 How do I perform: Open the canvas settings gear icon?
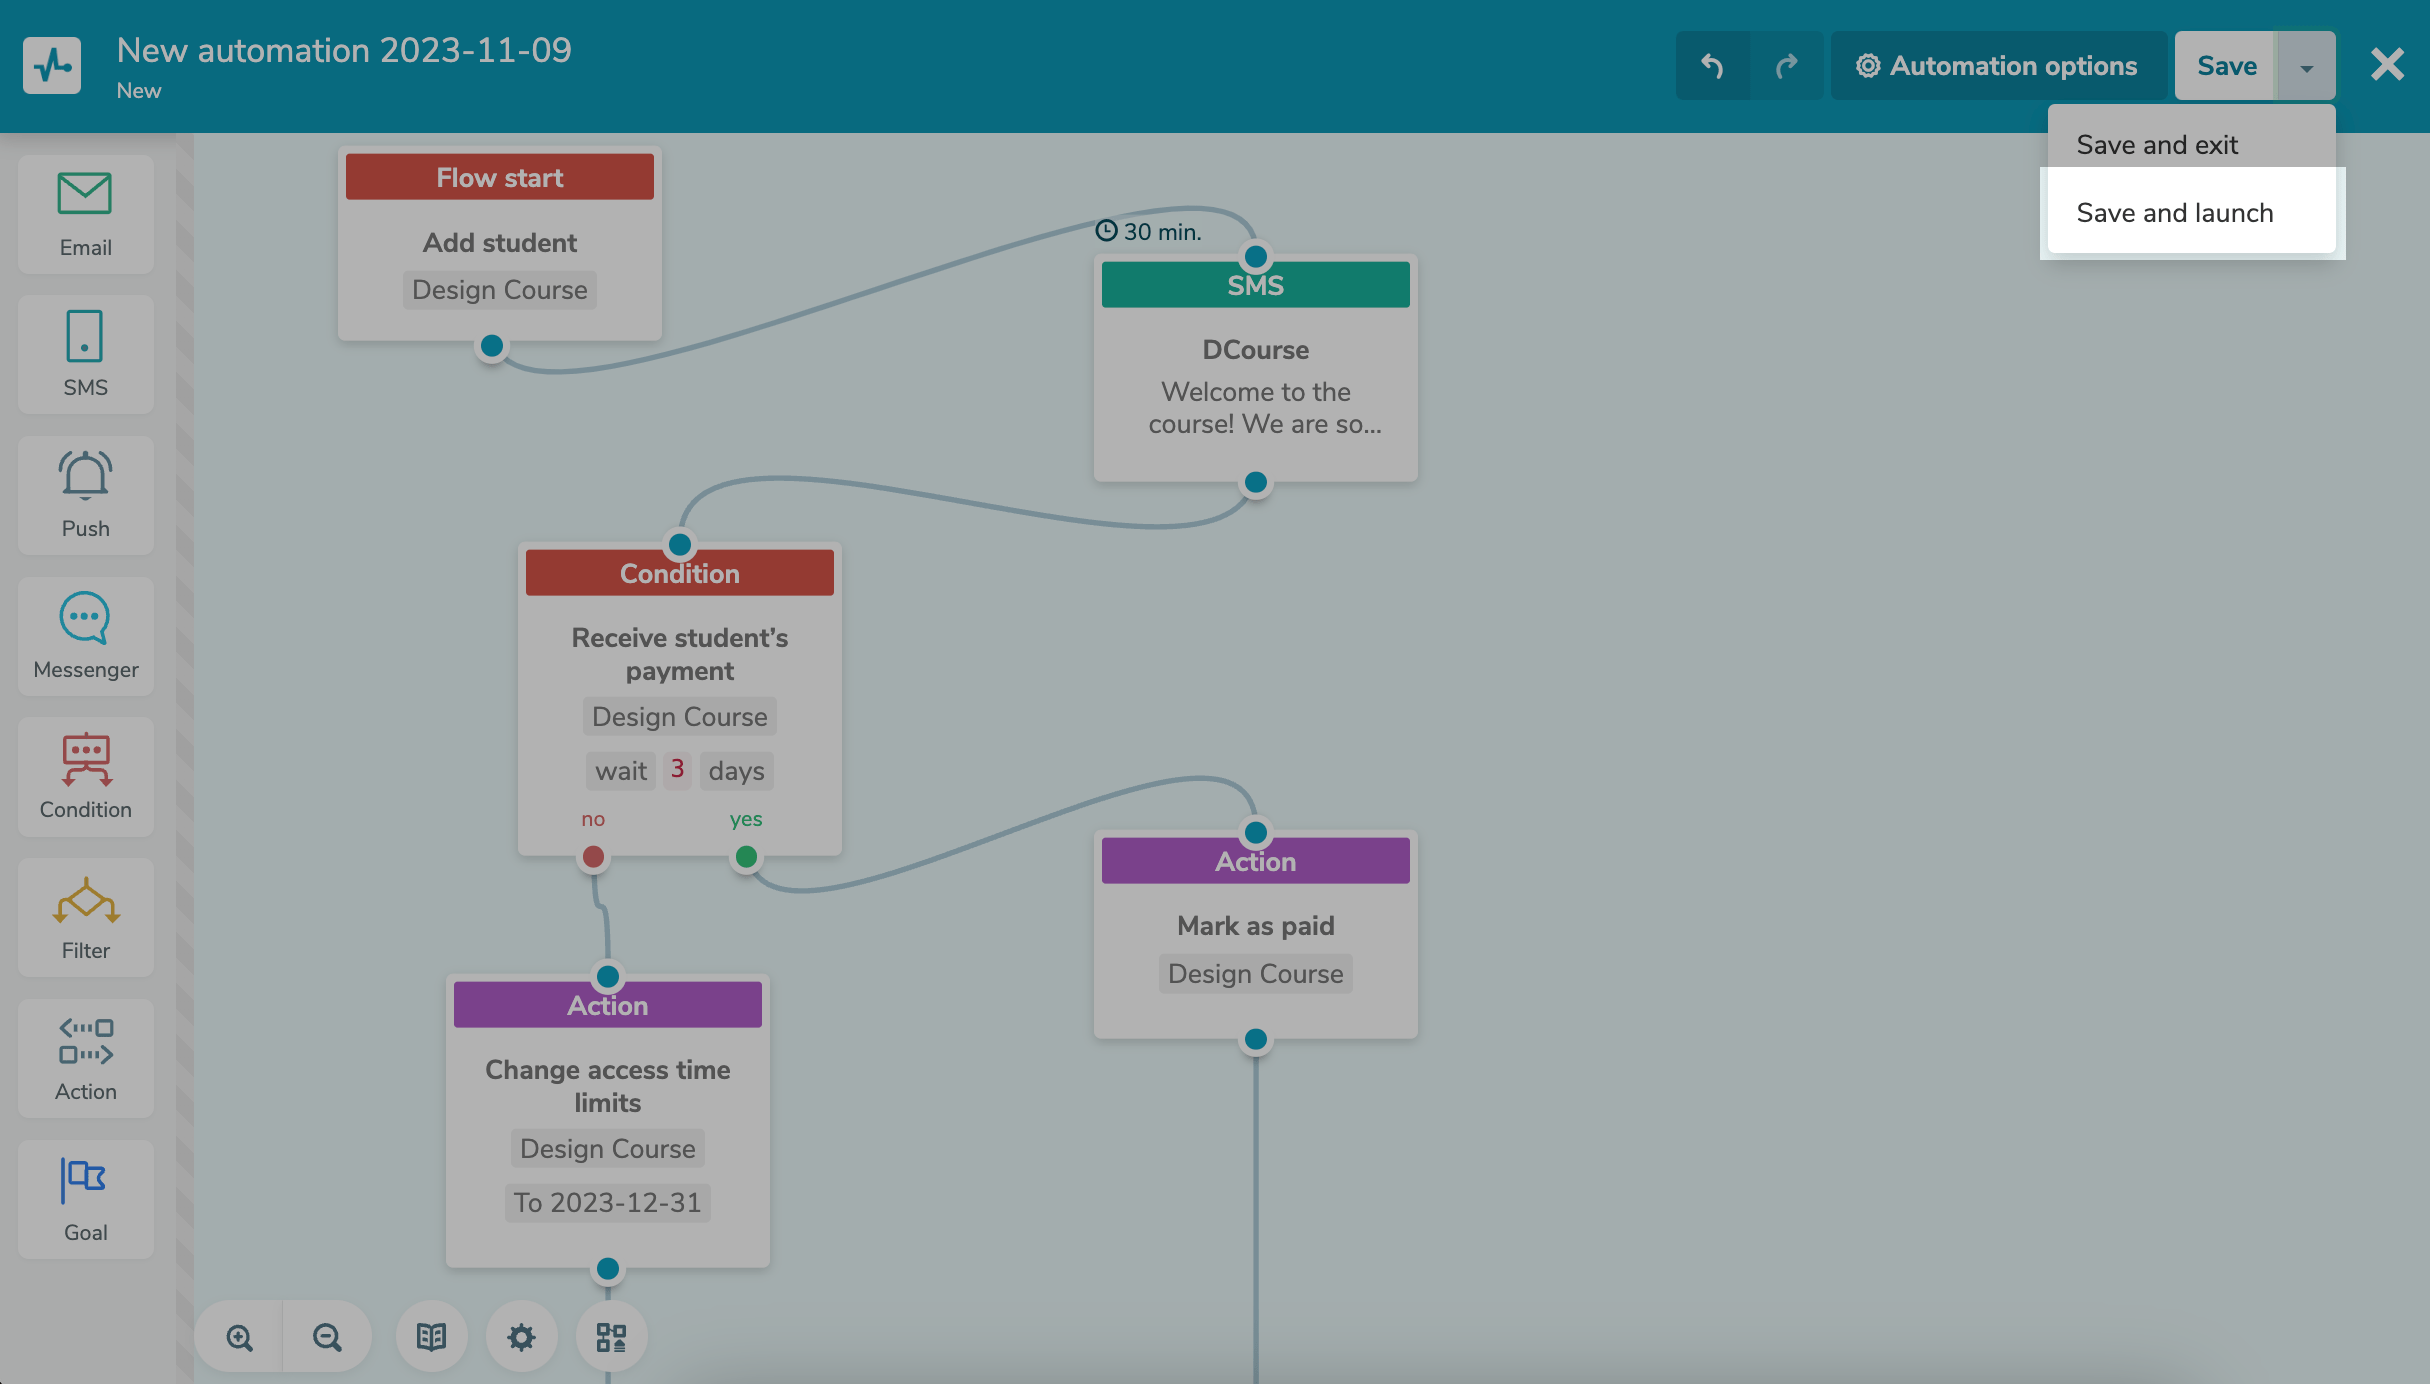[521, 1337]
